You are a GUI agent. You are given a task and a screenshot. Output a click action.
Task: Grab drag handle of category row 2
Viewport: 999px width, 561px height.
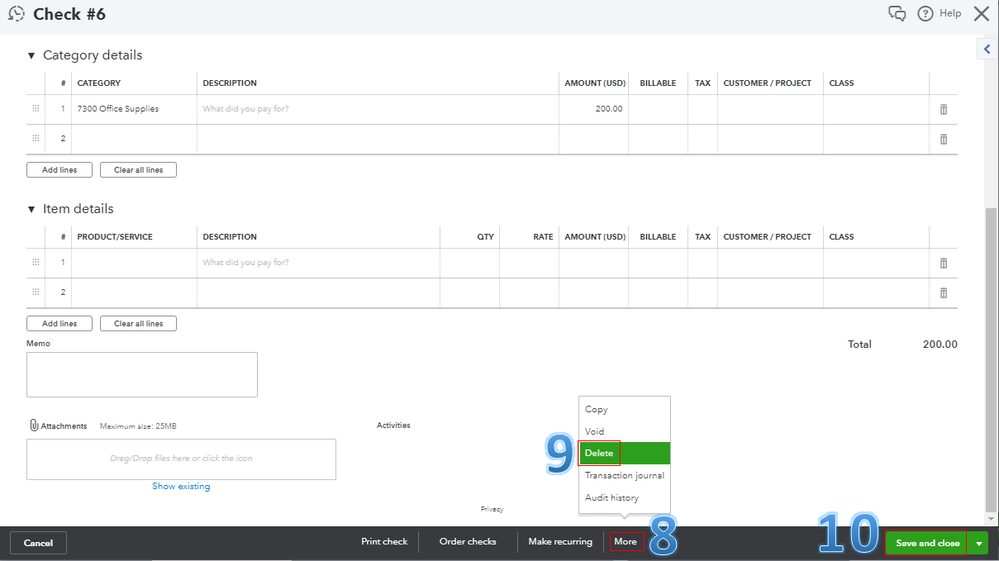pyautogui.click(x=36, y=138)
